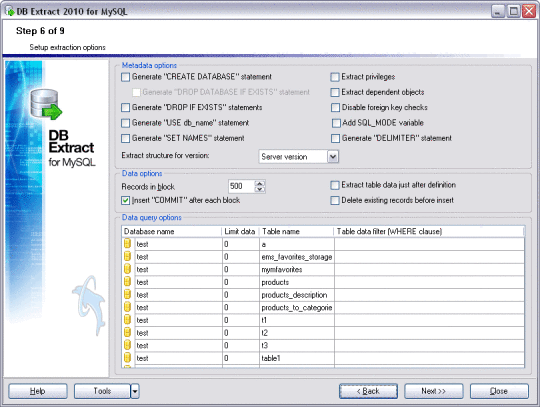Proceed with the Next button
Screen dimensions: 540x407
tap(434, 391)
